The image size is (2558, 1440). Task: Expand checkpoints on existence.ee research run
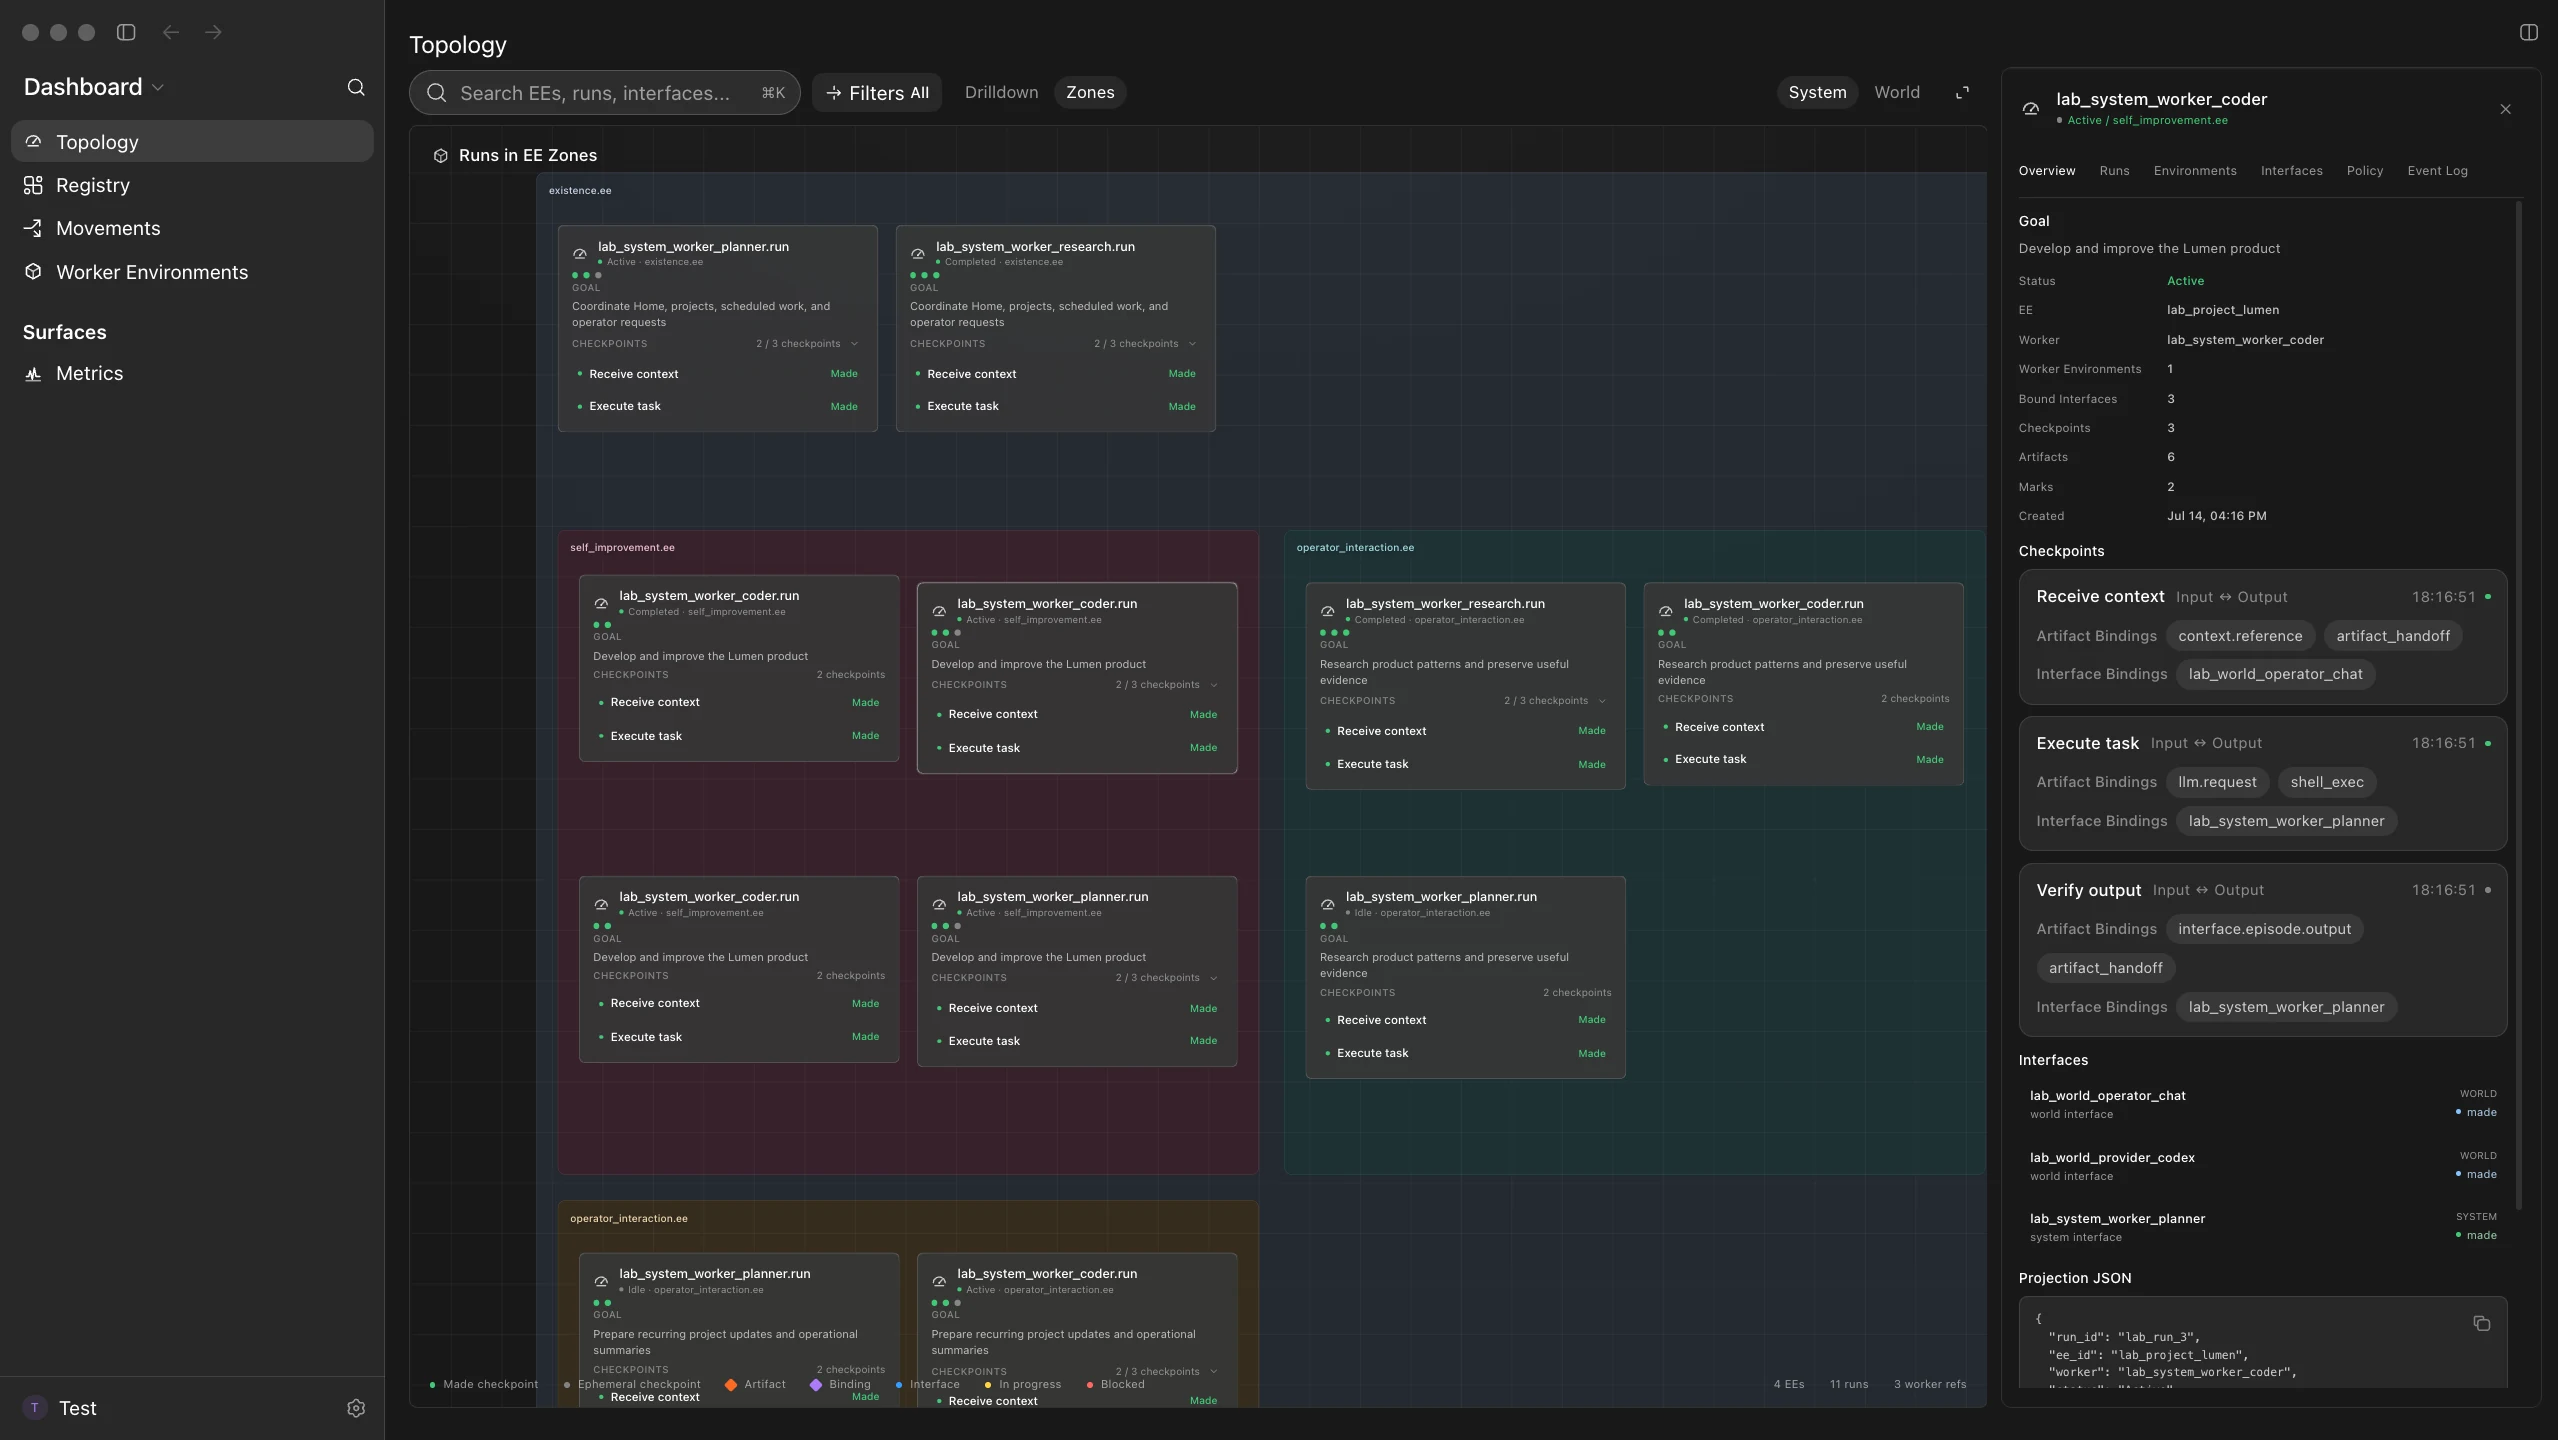click(1192, 344)
